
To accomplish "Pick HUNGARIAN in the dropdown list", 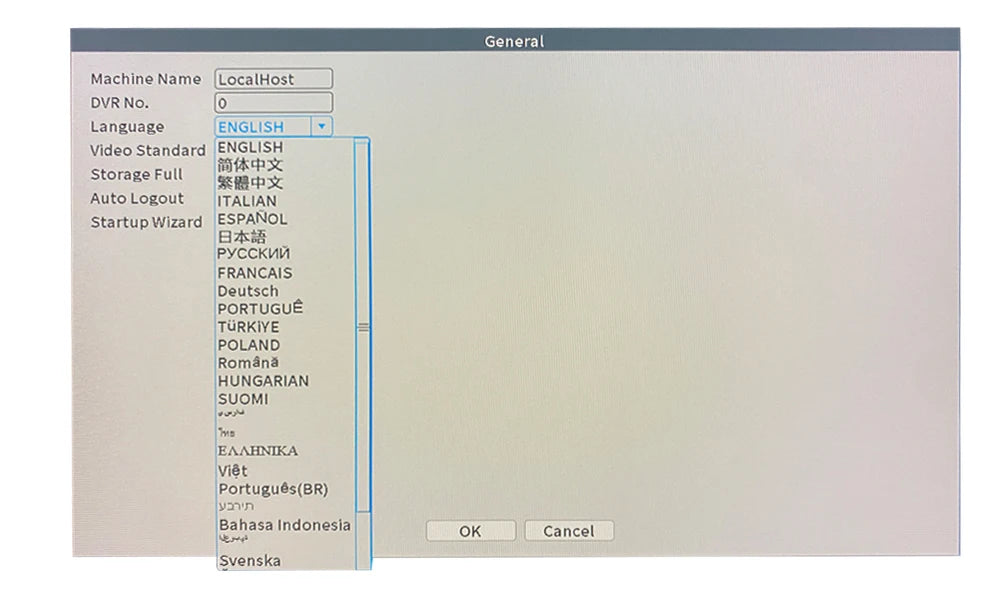I will tap(263, 381).
